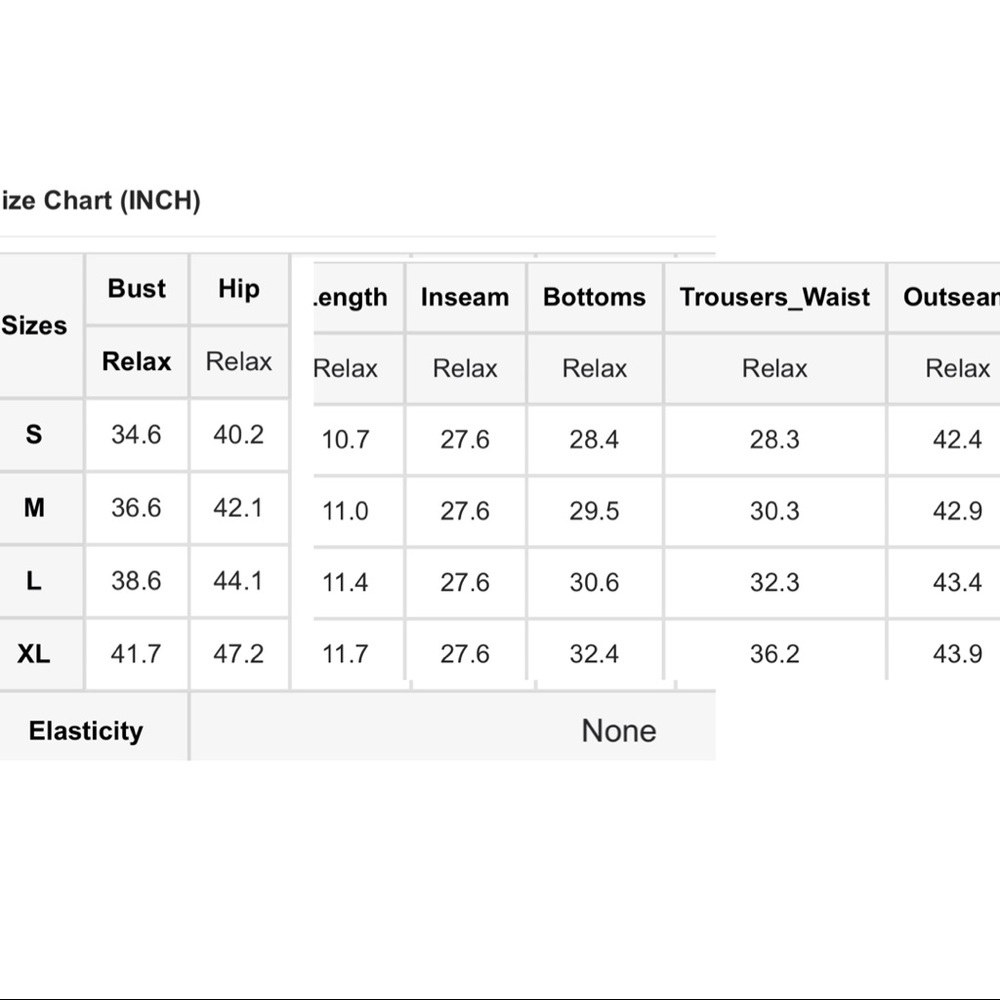Screen dimensions: 1000x1000
Task: Select bust value 34.6 for size S
Action: [x=136, y=435]
